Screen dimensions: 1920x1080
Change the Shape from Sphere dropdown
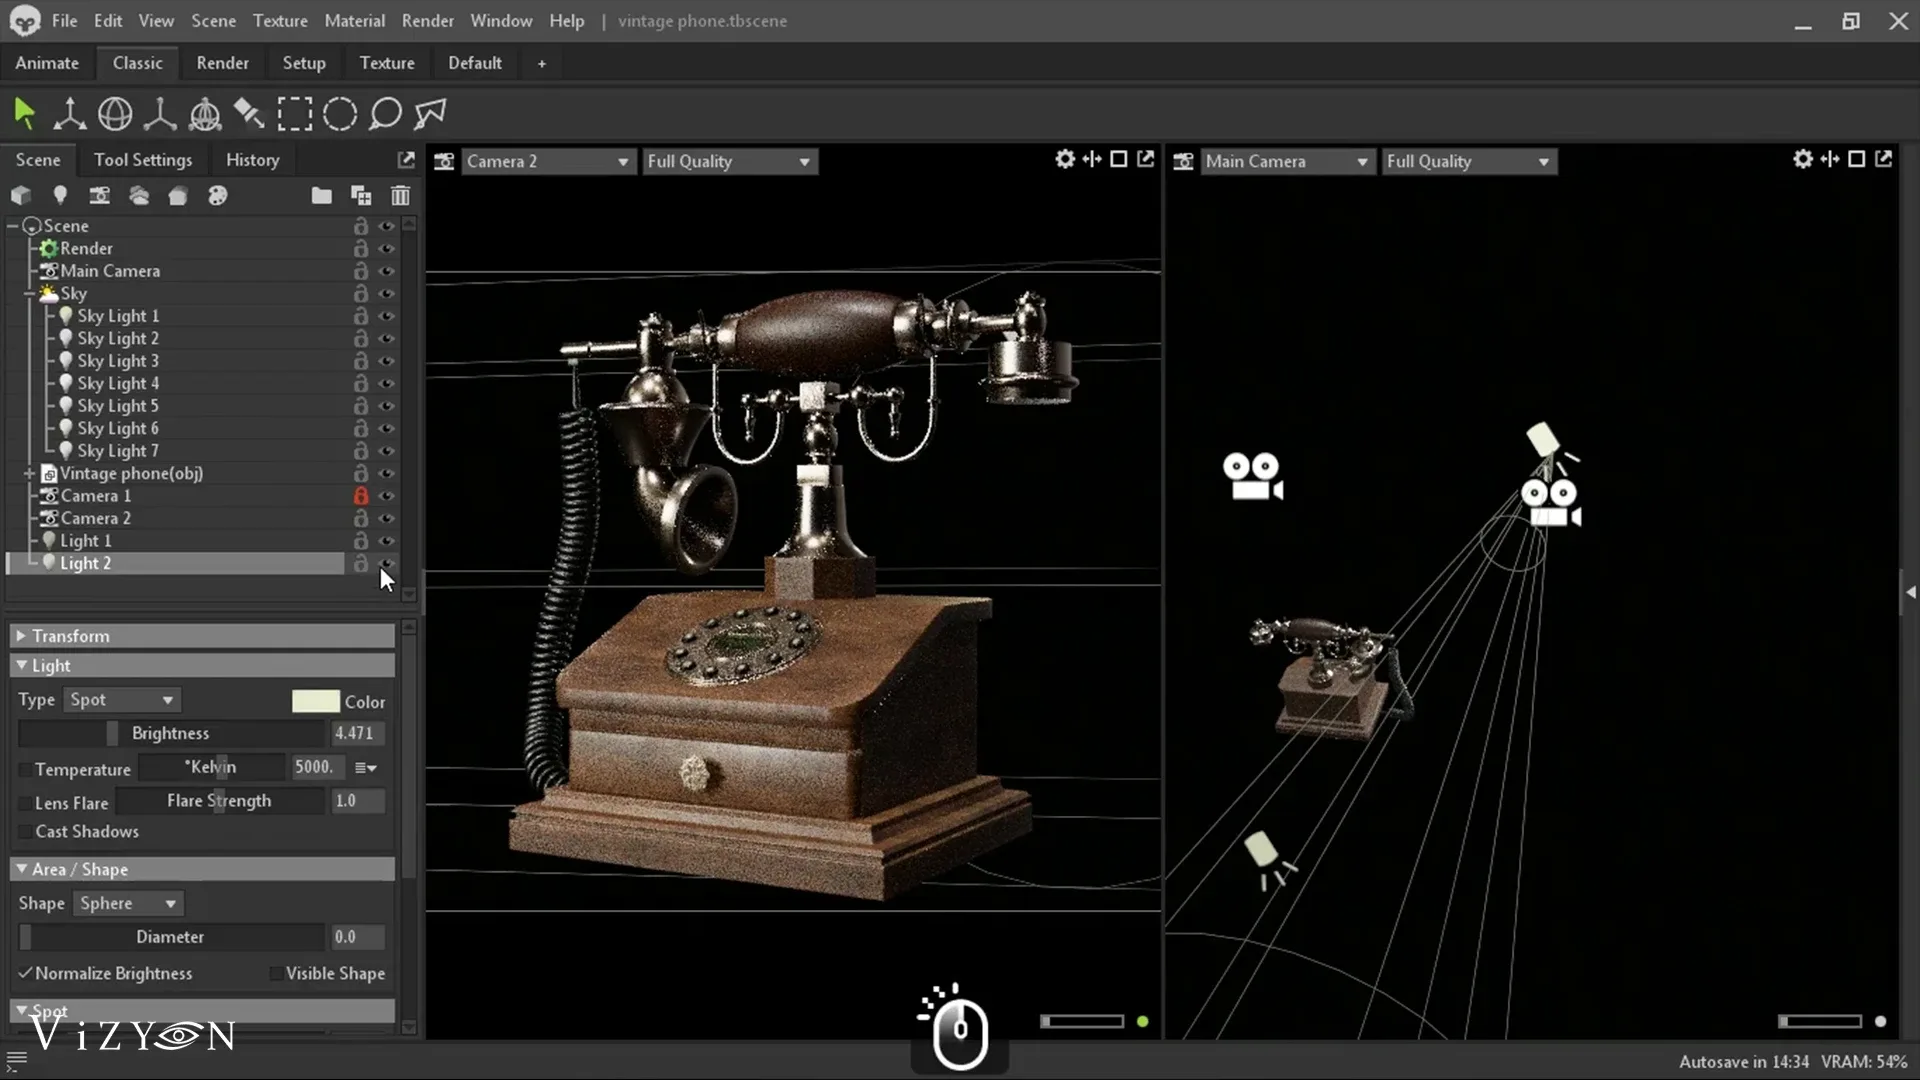126,903
